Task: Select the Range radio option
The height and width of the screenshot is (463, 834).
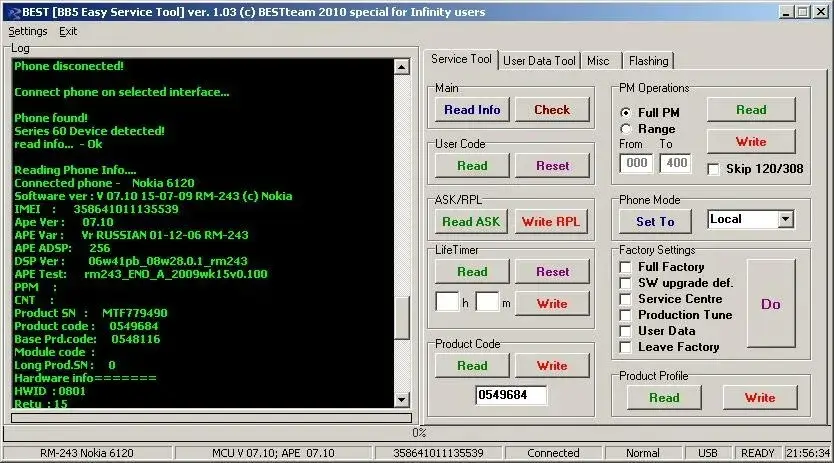Action: [x=626, y=129]
